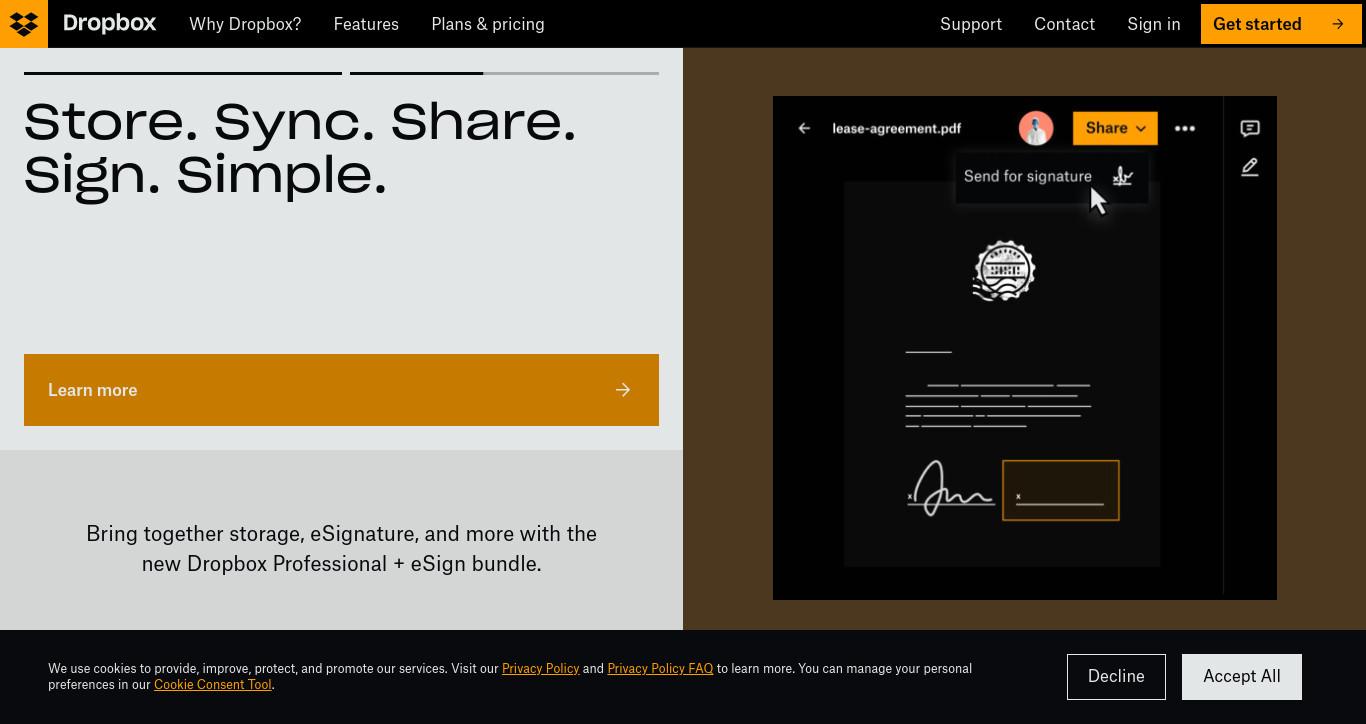Screen dimensions: 1366x724
Task: Open the Contact page
Action: (x=1064, y=24)
